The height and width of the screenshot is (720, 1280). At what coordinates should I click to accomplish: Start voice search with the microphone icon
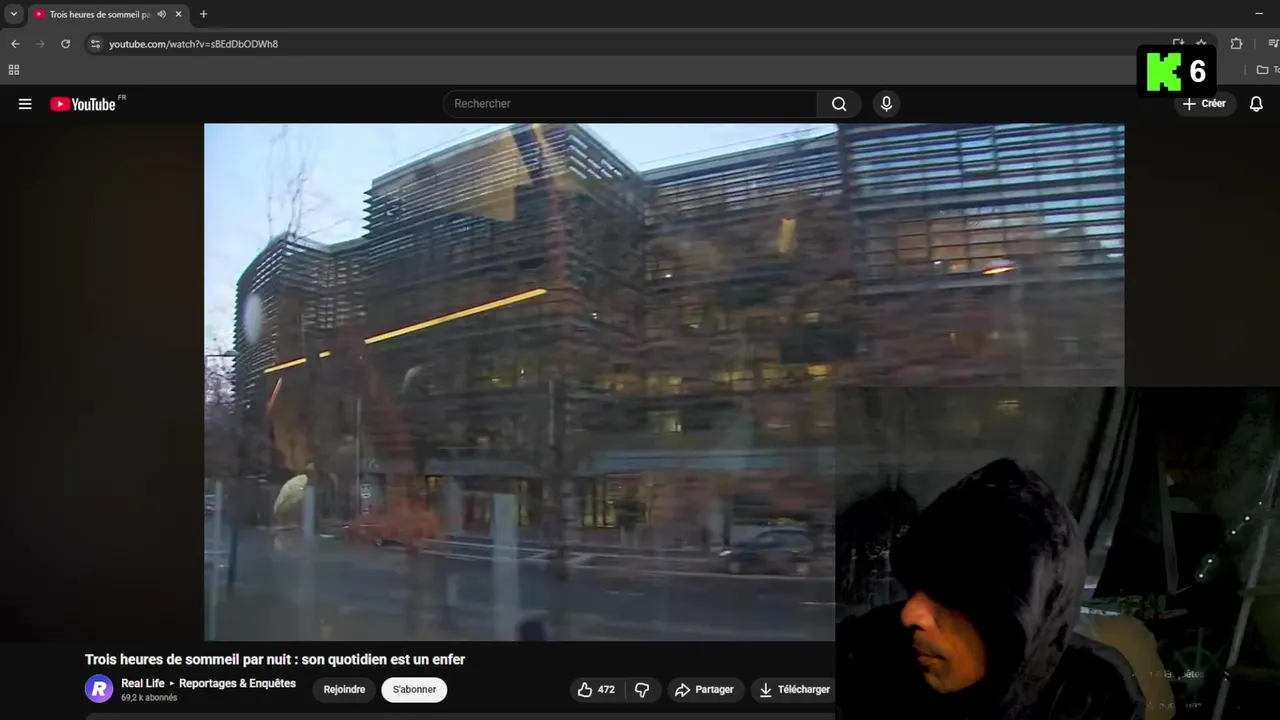[x=886, y=104]
